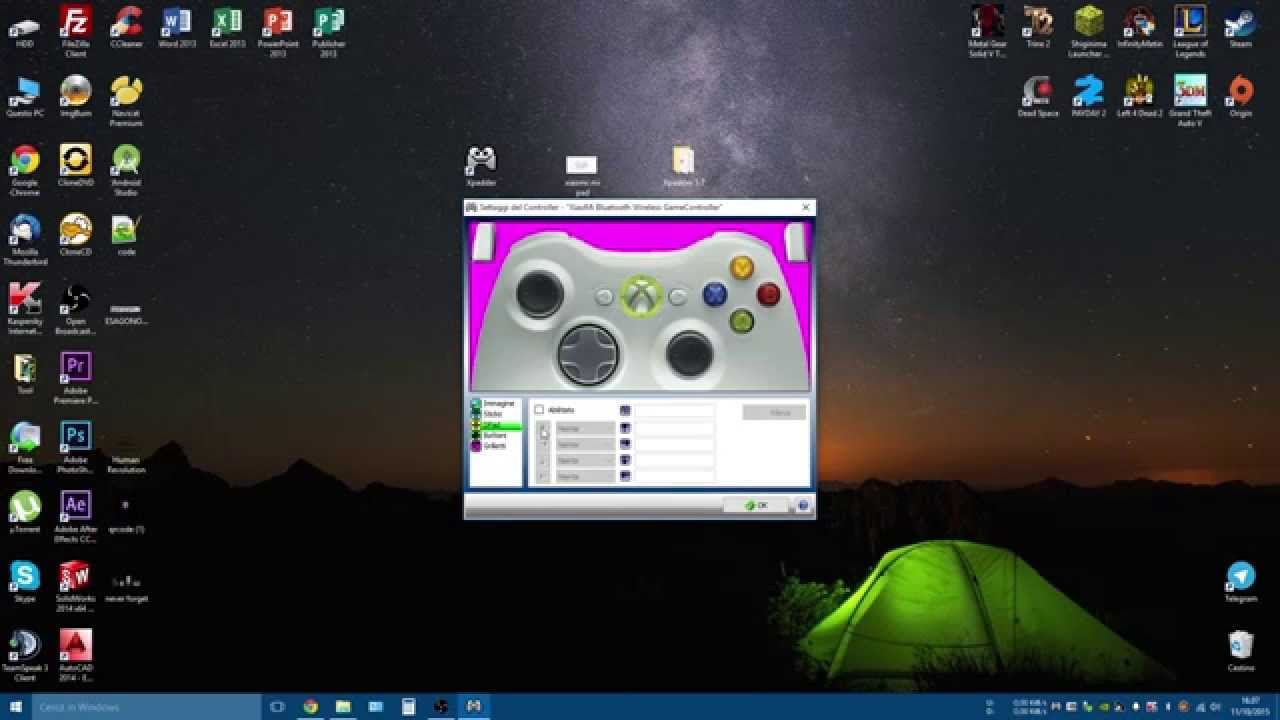Click the text field right of Abilitato
Screen dimensions: 1280x720
pos(675,410)
